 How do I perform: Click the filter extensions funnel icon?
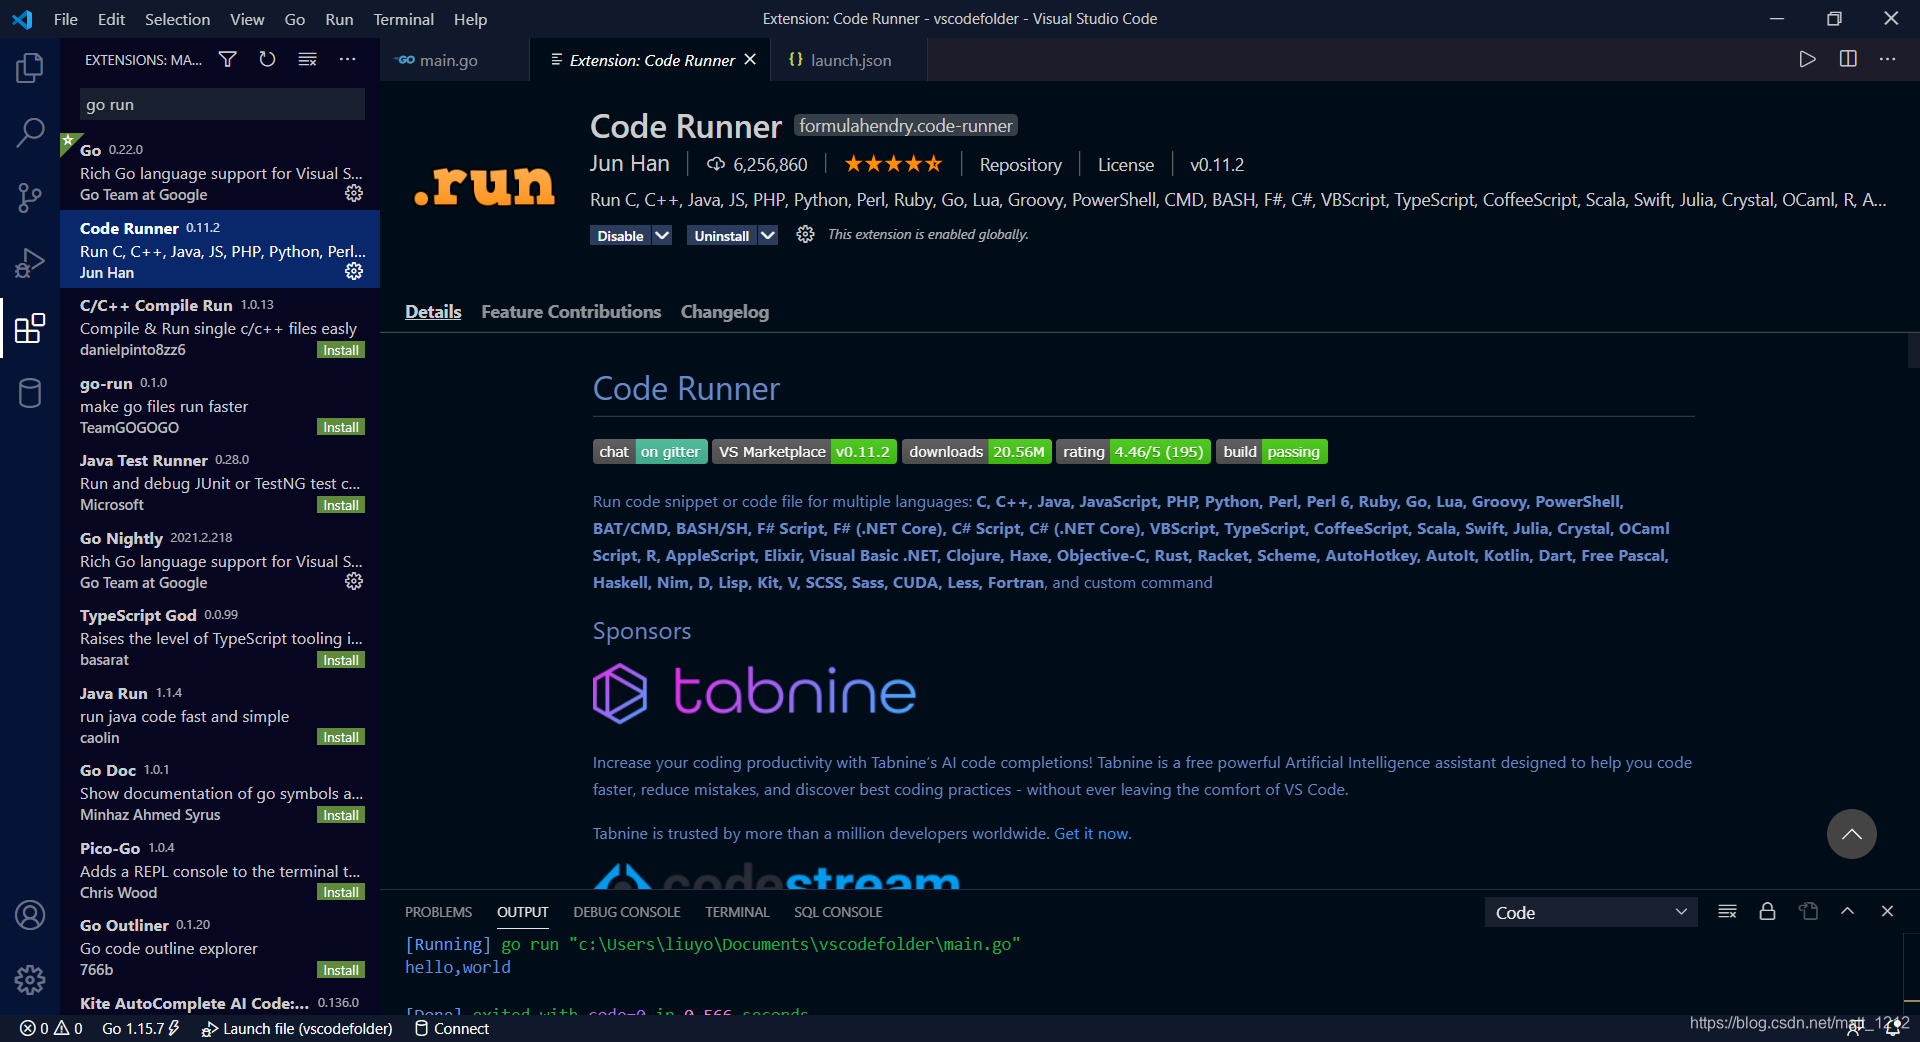coord(228,60)
